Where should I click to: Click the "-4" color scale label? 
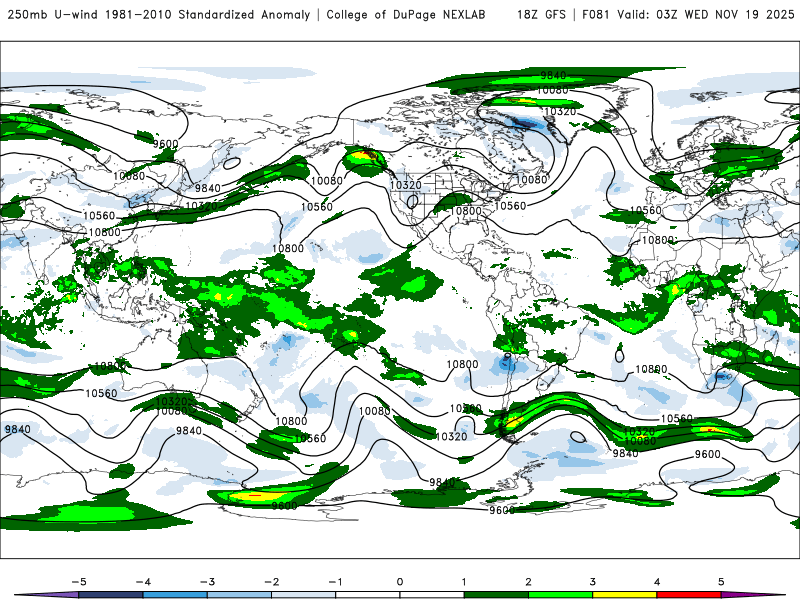143,582
